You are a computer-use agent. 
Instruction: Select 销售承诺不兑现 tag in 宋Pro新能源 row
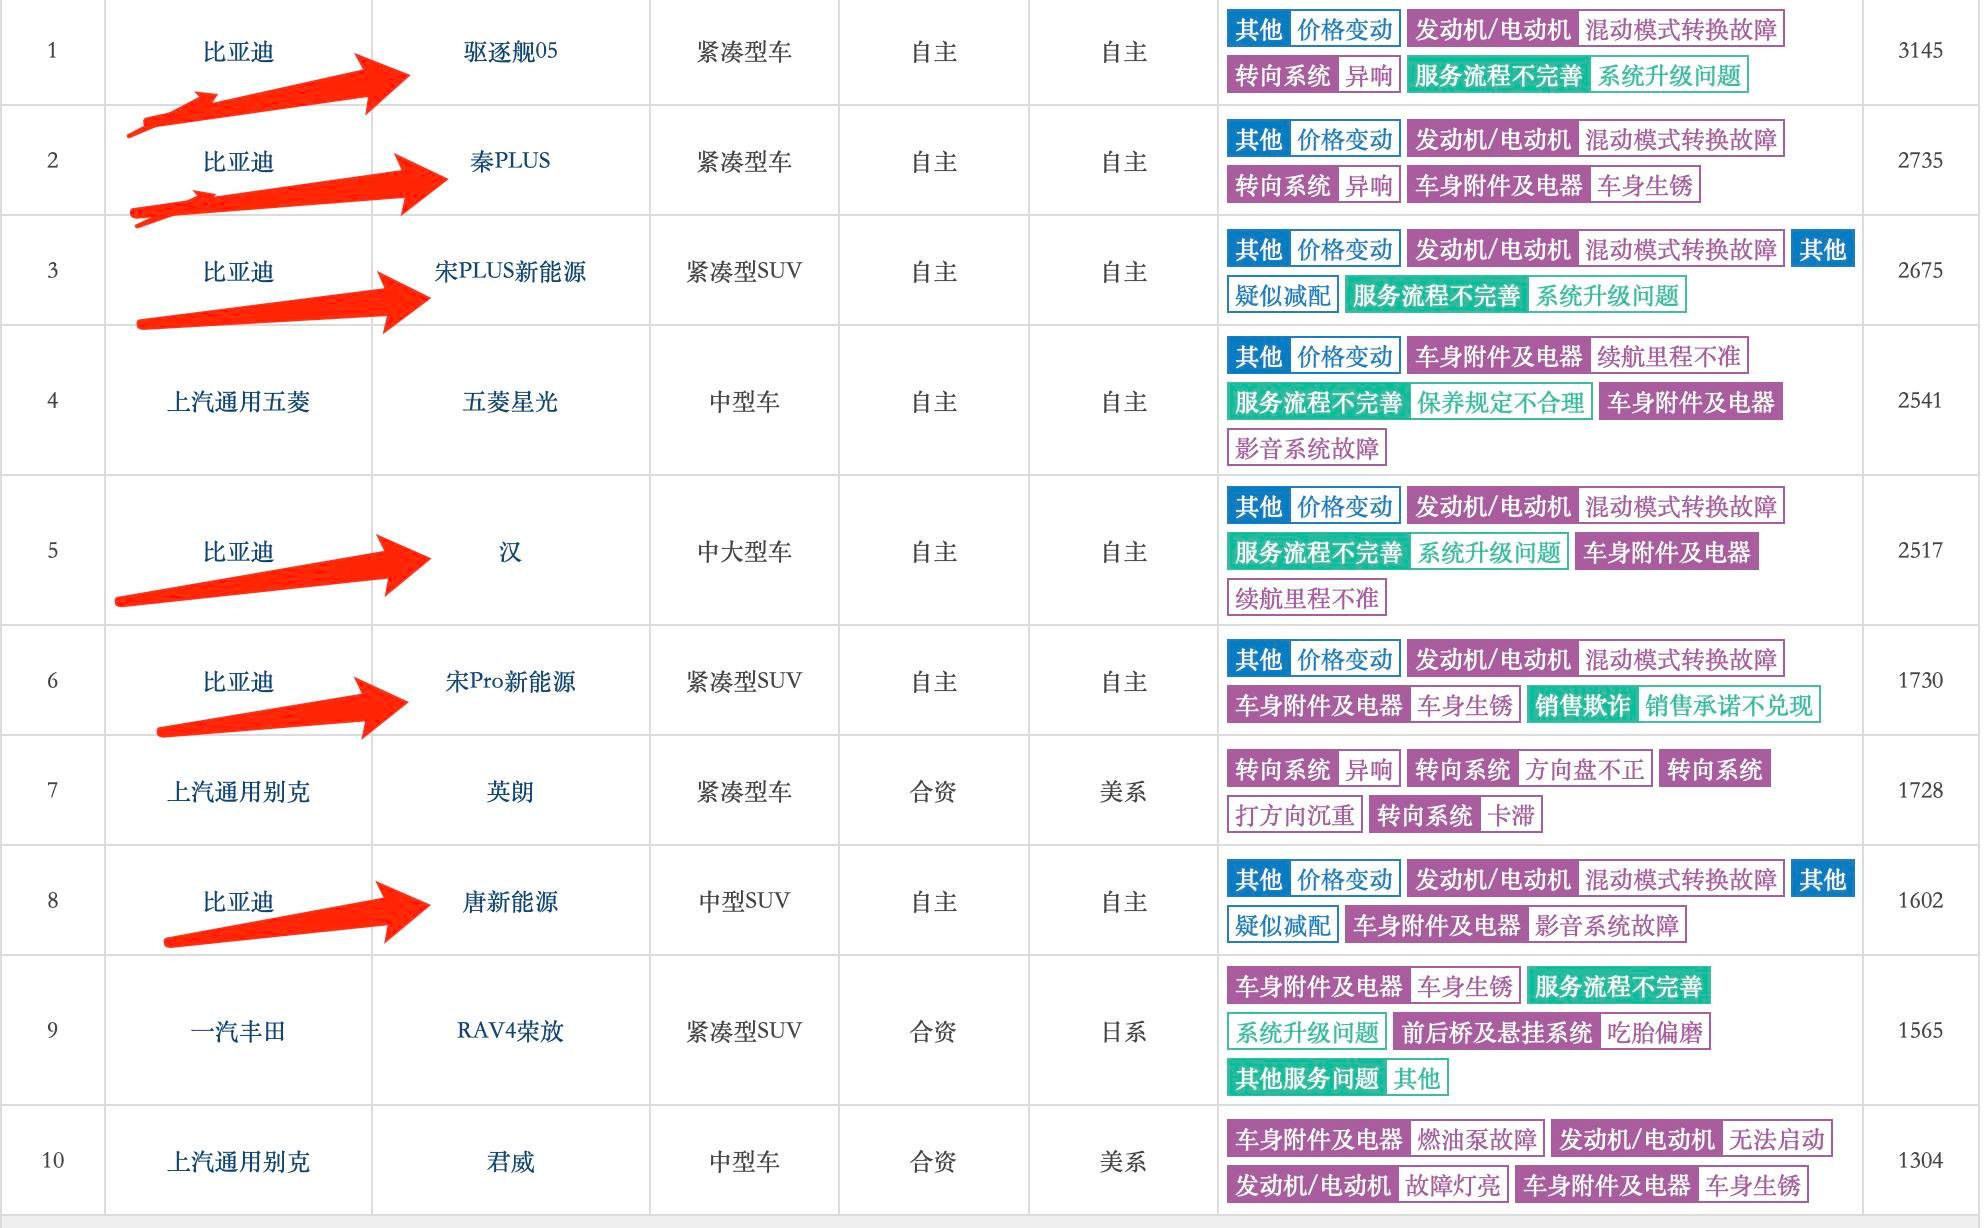click(1729, 706)
